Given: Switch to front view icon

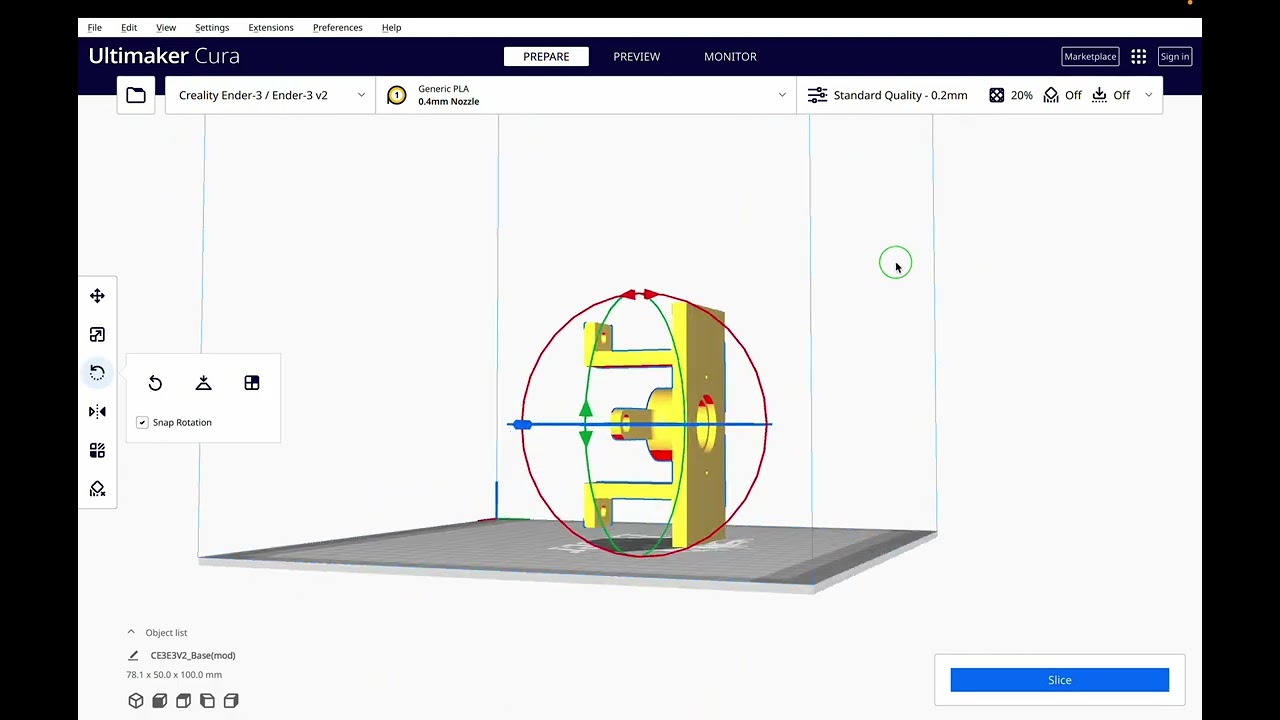Looking at the screenshot, I should [x=159, y=701].
